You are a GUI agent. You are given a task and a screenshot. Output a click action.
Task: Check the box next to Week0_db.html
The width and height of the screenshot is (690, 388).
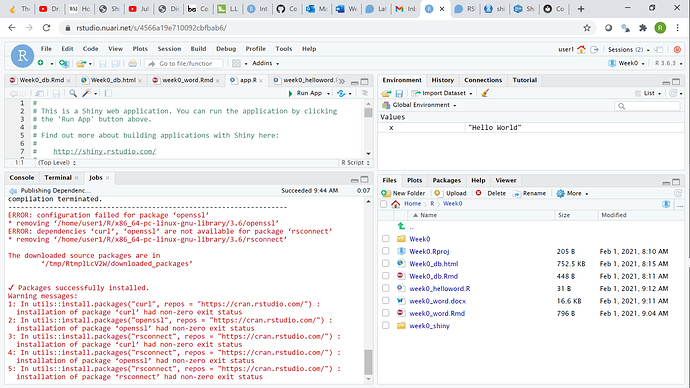[385, 264]
